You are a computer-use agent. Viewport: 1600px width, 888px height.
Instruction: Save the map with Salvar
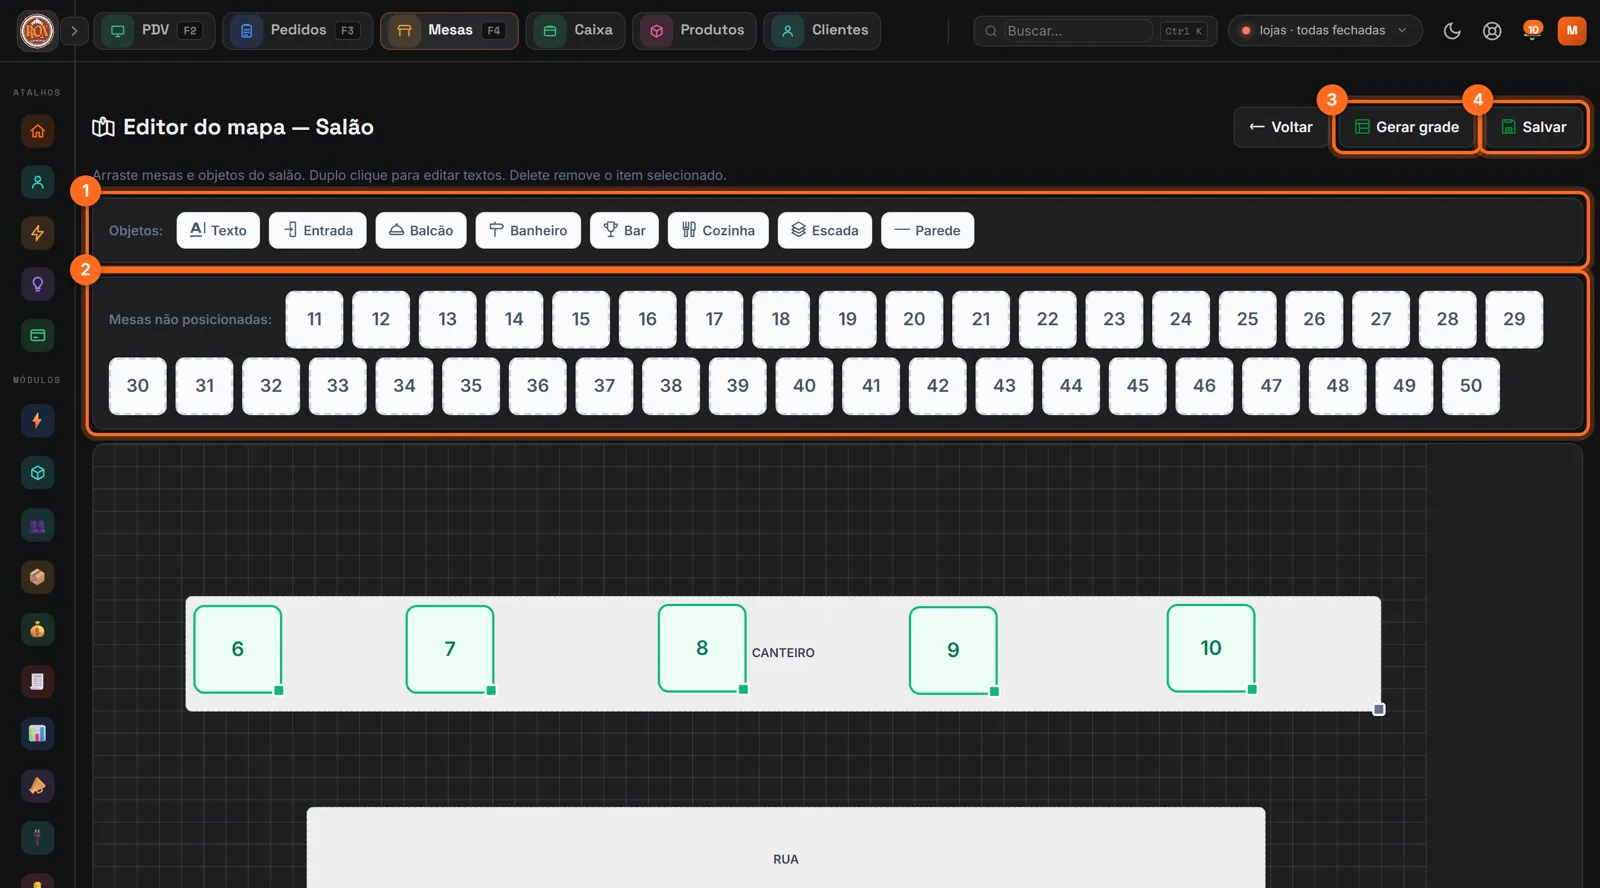coord(1534,127)
